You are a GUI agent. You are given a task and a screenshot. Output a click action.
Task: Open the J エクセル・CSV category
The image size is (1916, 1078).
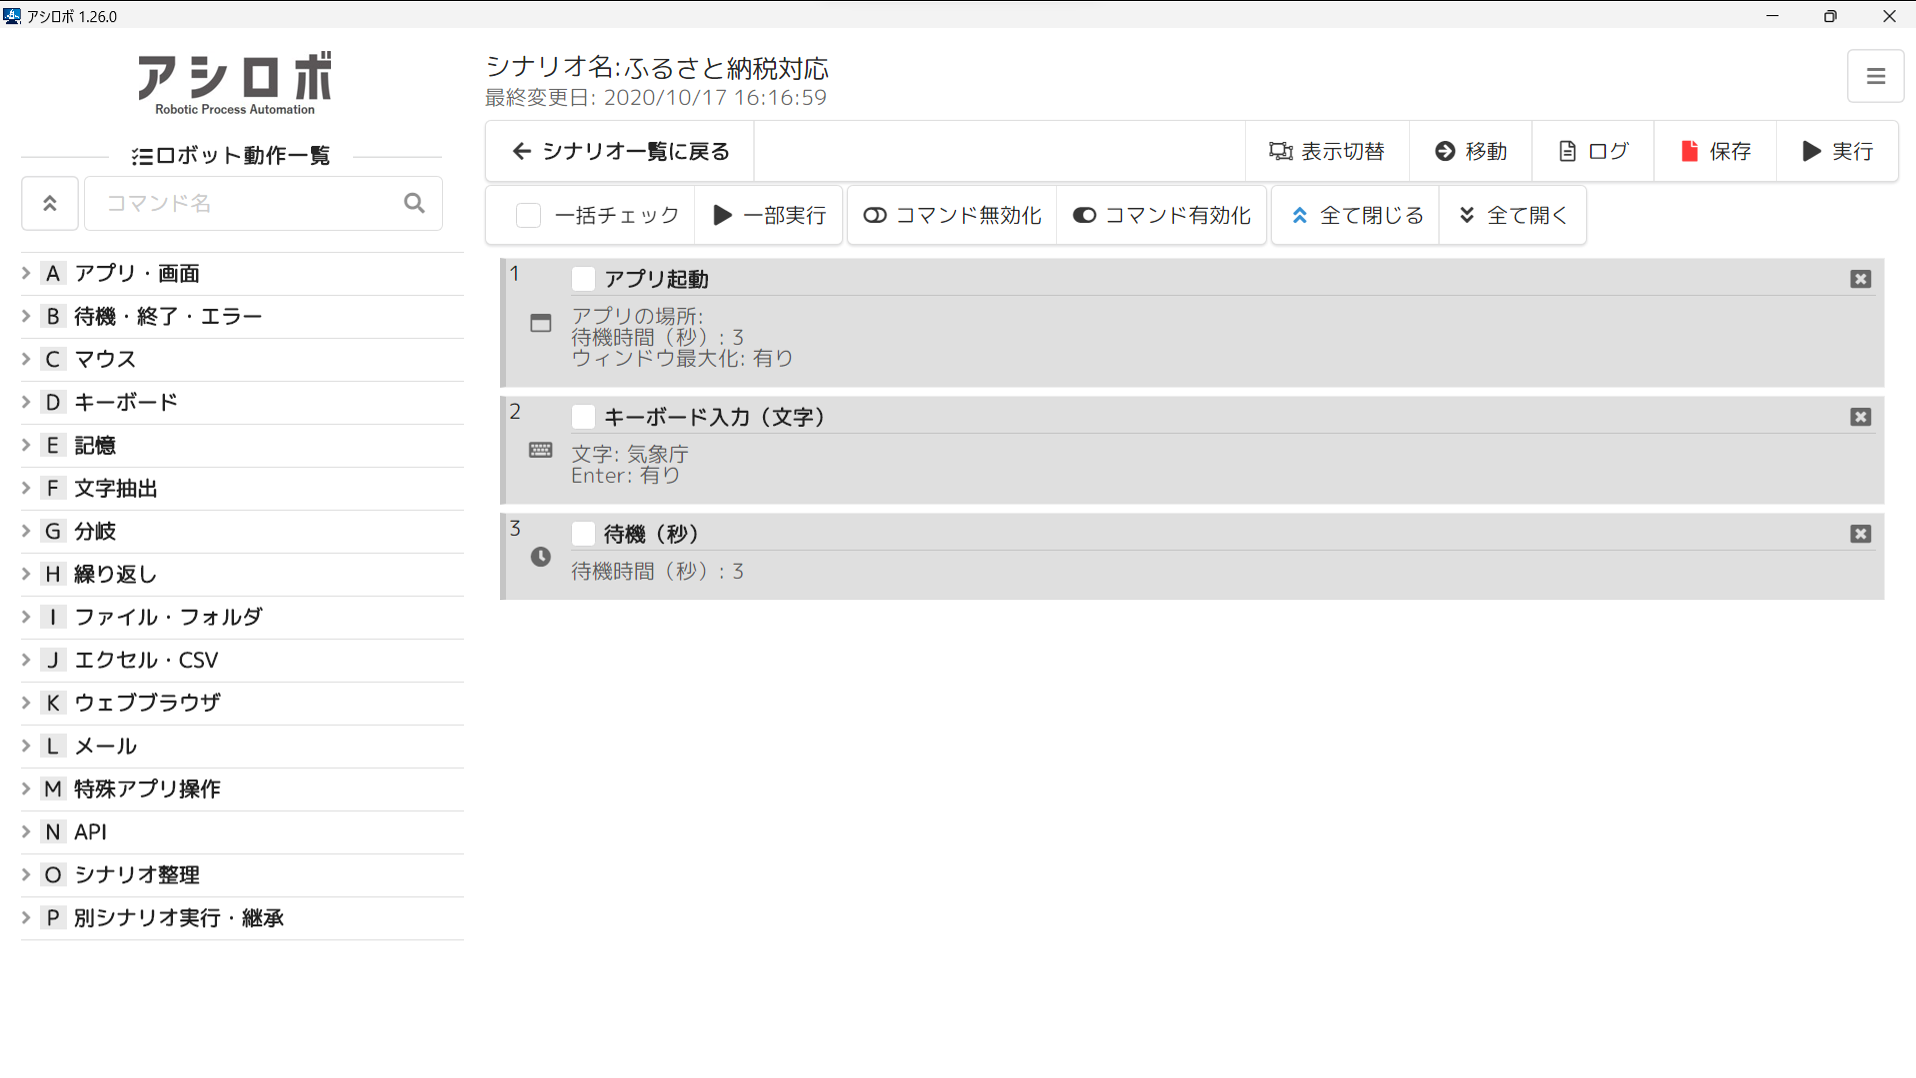click(x=242, y=660)
